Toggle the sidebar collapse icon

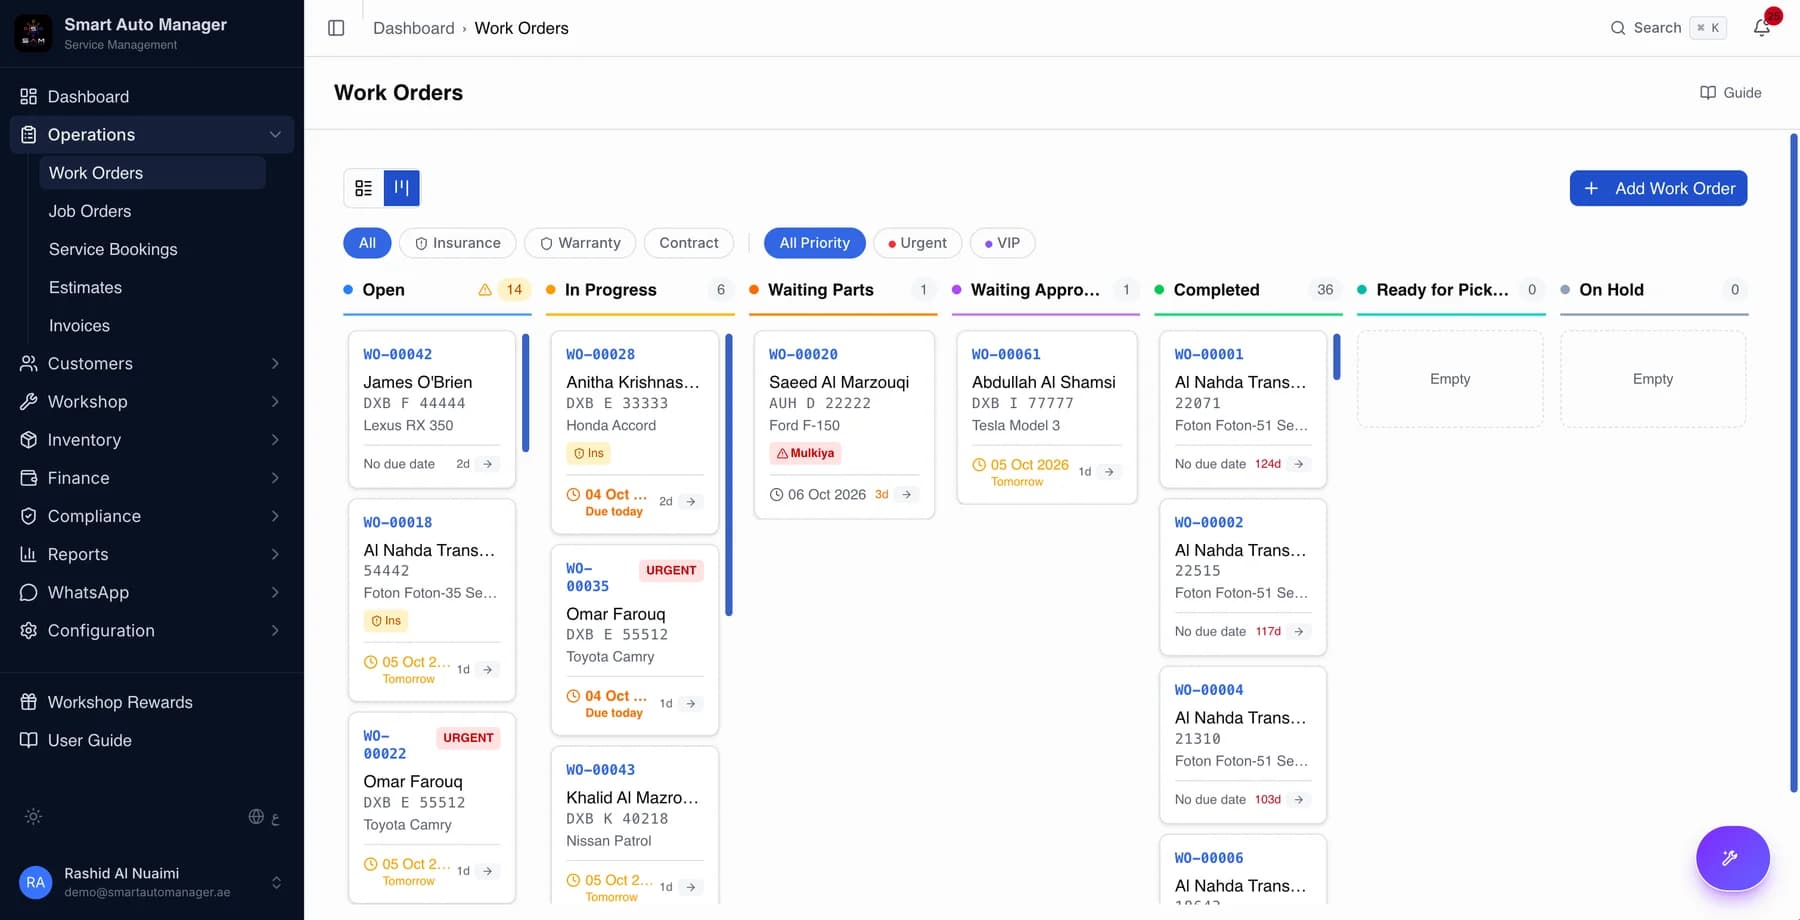pos(336,28)
